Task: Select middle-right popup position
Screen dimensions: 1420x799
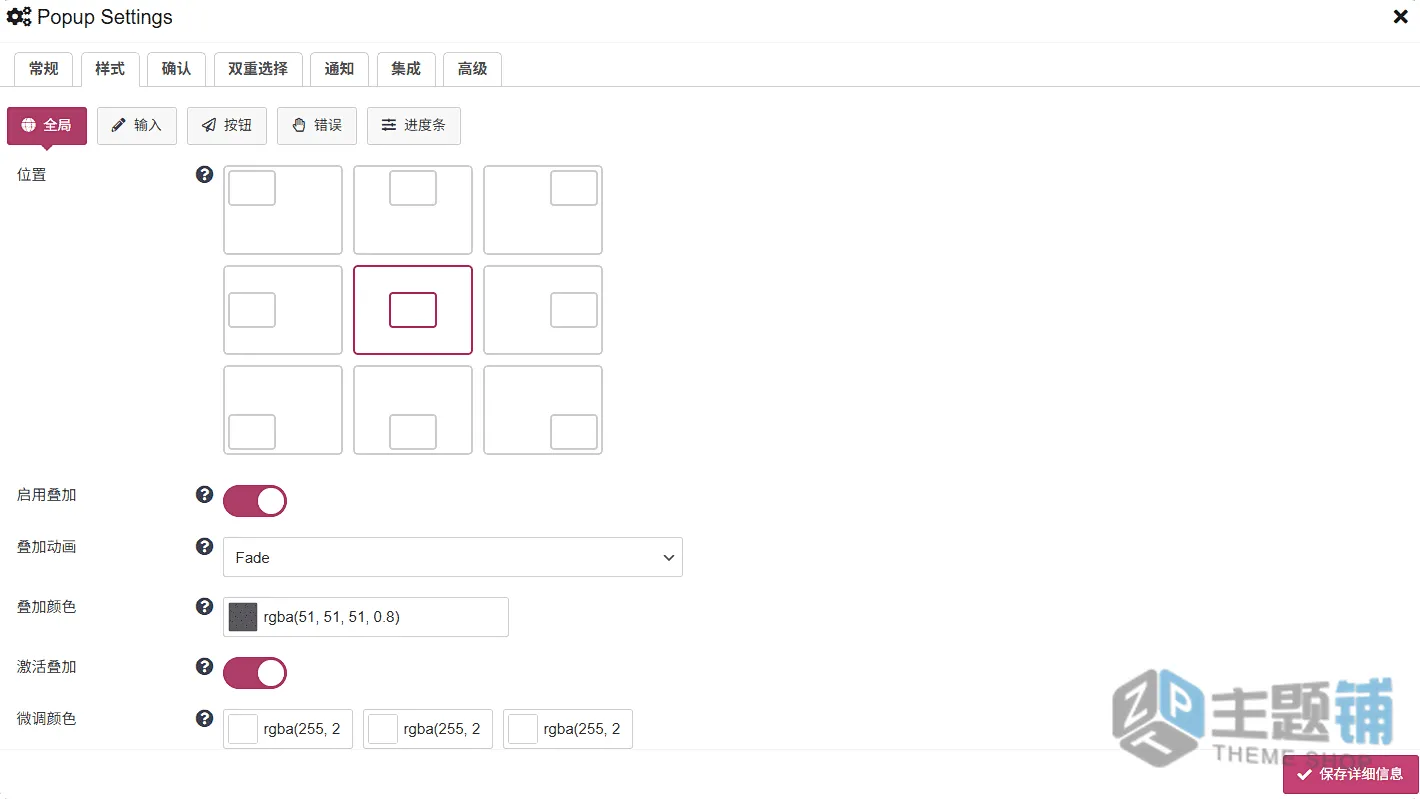Action: (x=543, y=310)
